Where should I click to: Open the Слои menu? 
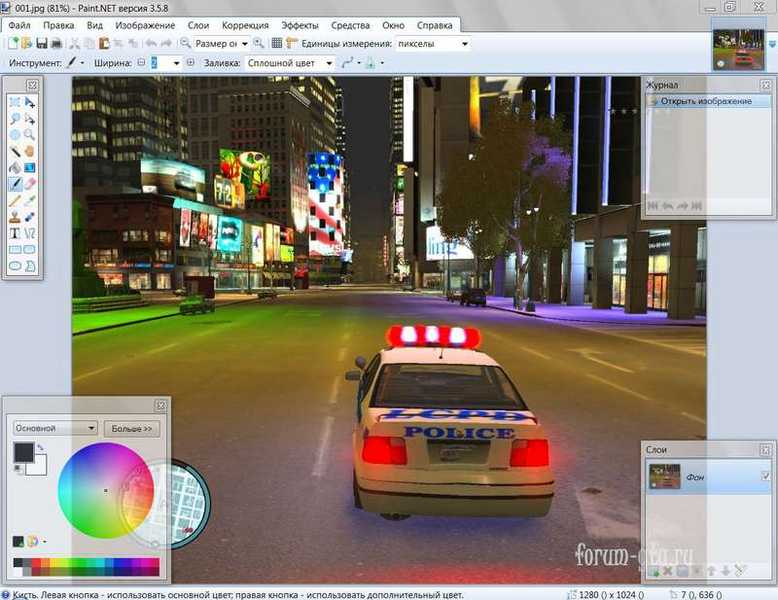point(198,25)
